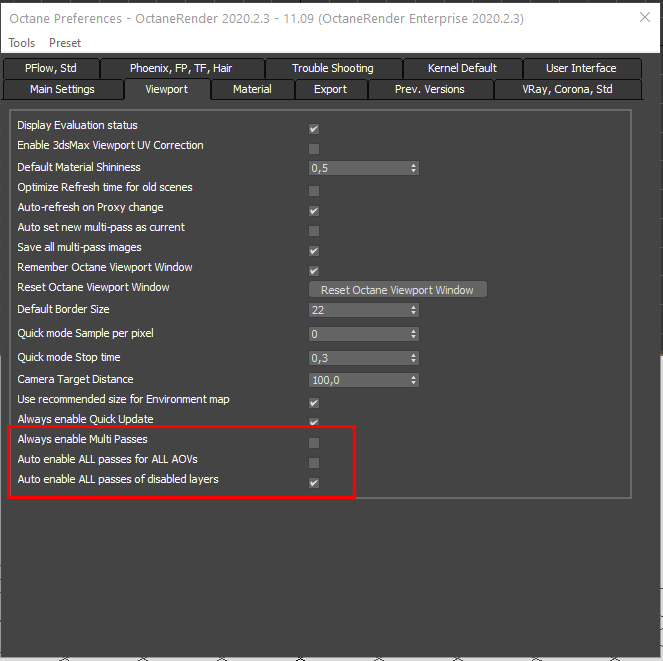Click the Camera Target Distance spinner arrows
The height and width of the screenshot is (661, 663).
pos(414,380)
